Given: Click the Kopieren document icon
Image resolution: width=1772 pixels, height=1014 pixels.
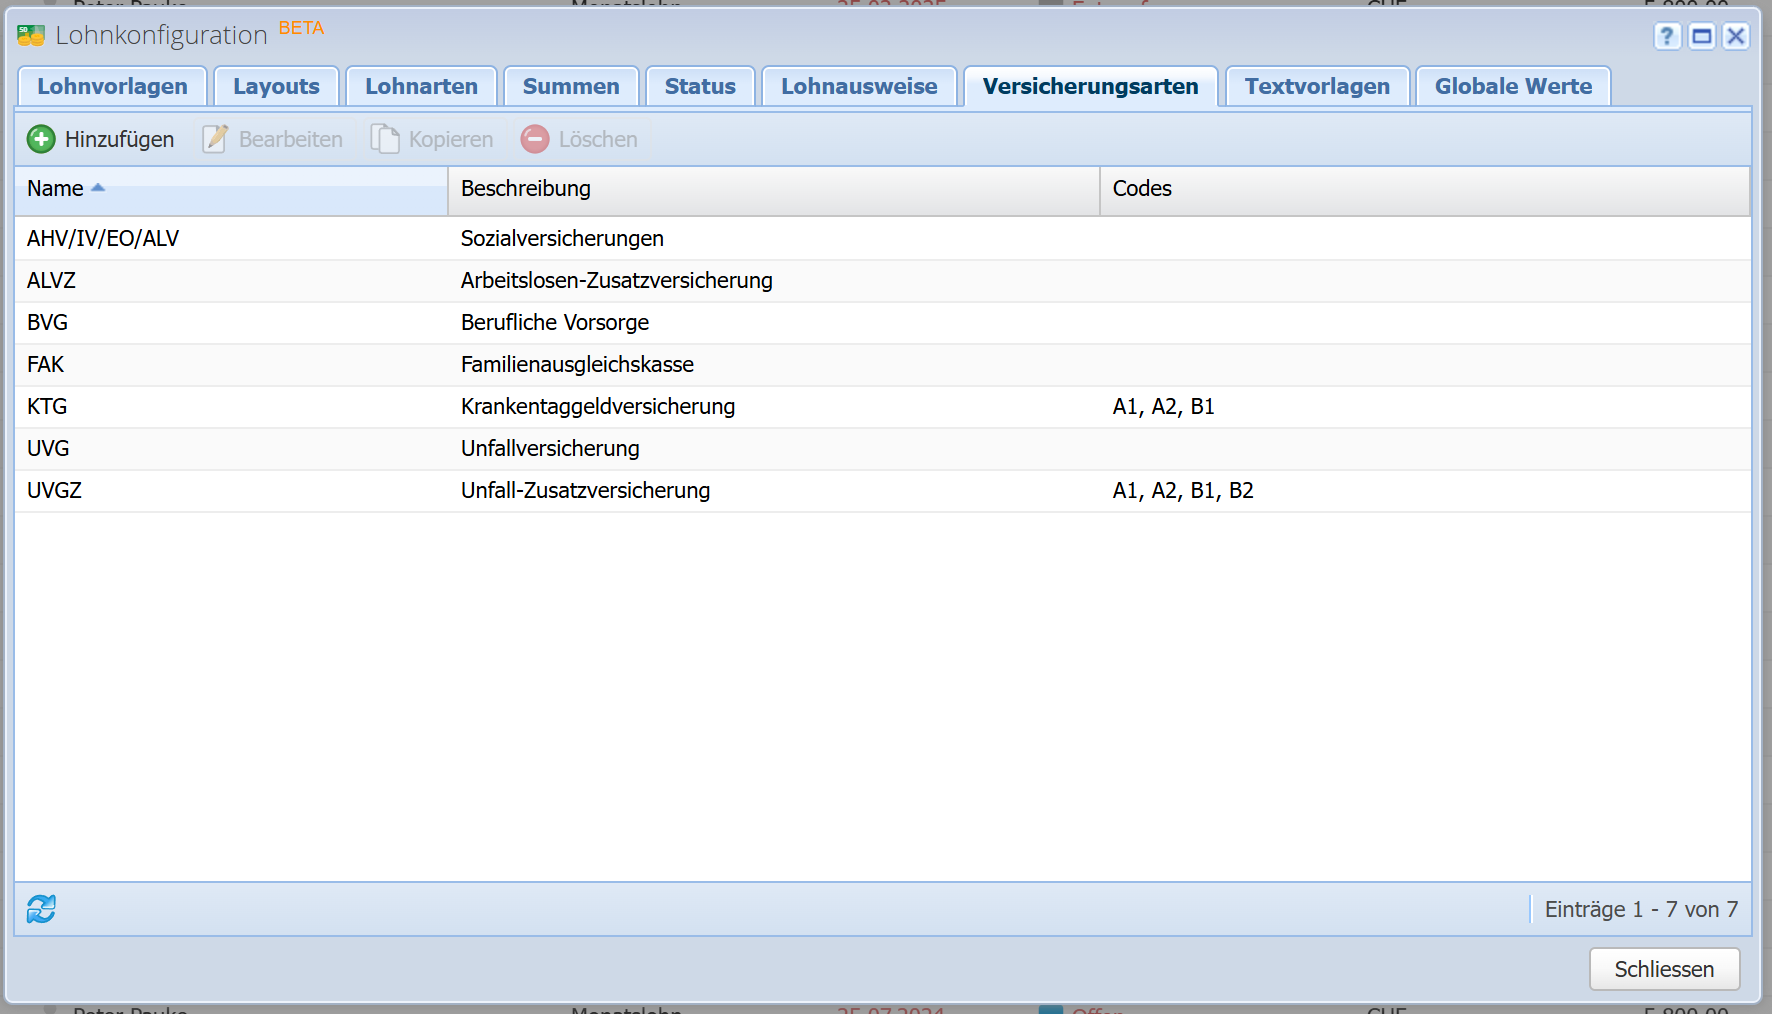Looking at the screenshot, I should [x=385, y=139].
